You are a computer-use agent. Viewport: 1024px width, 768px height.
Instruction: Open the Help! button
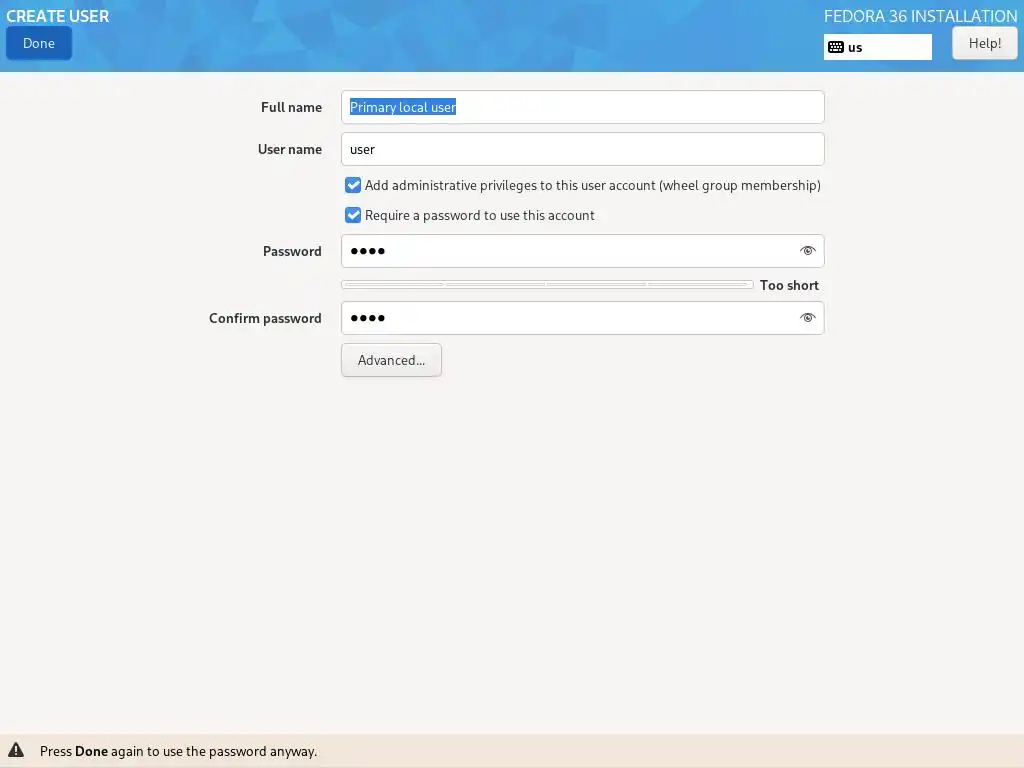pos(984,43)
